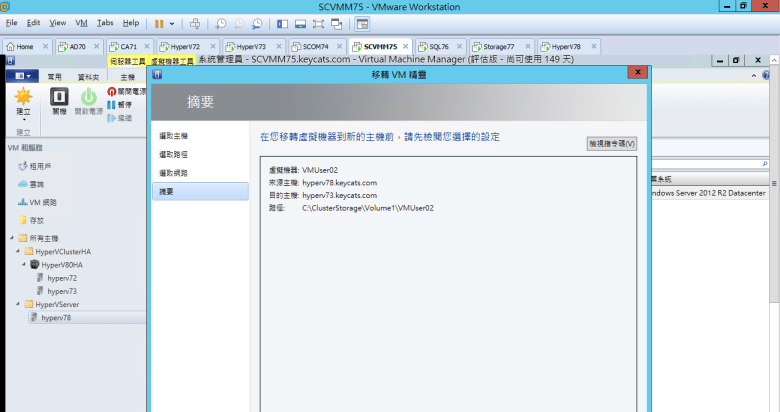Viewport: 780px width, 412px height.
Task: Collapse the HyperVServer host group
Action: (19, 303)
